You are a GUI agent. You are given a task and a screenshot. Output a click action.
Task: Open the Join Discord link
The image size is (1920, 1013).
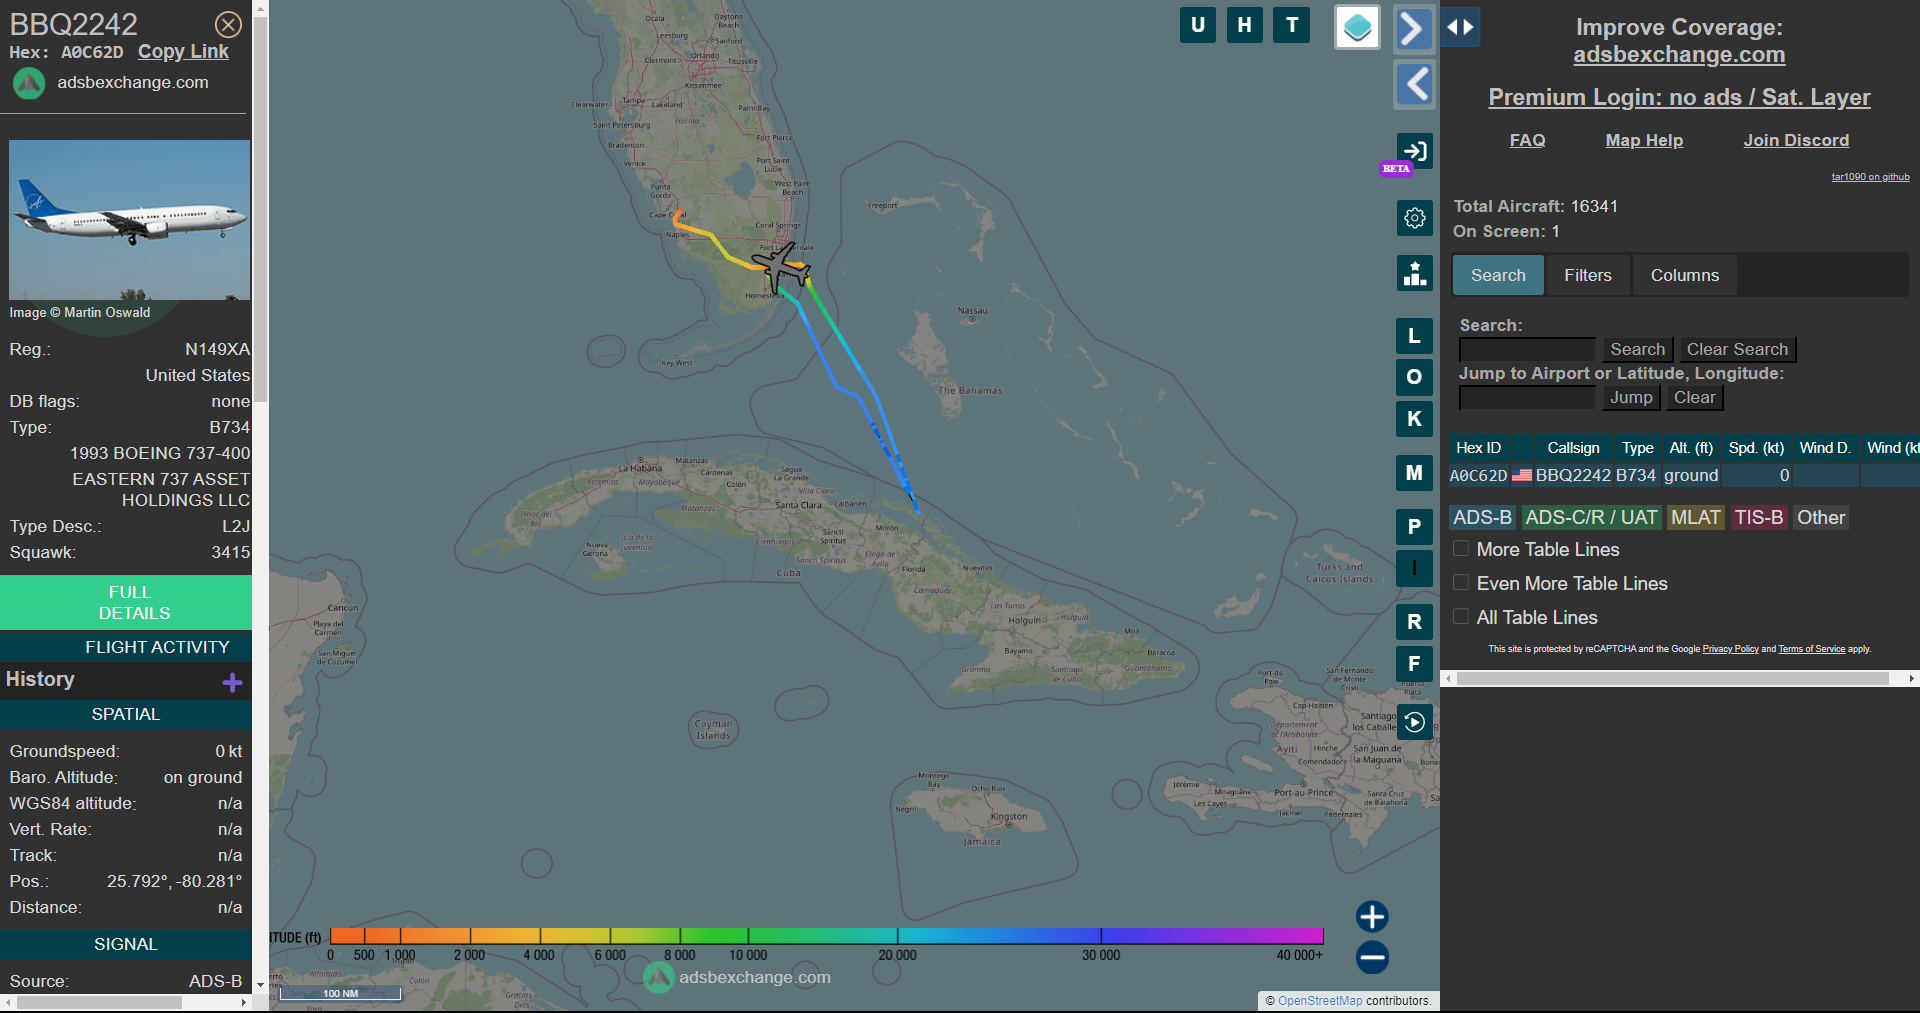(x=1796, y=140)
